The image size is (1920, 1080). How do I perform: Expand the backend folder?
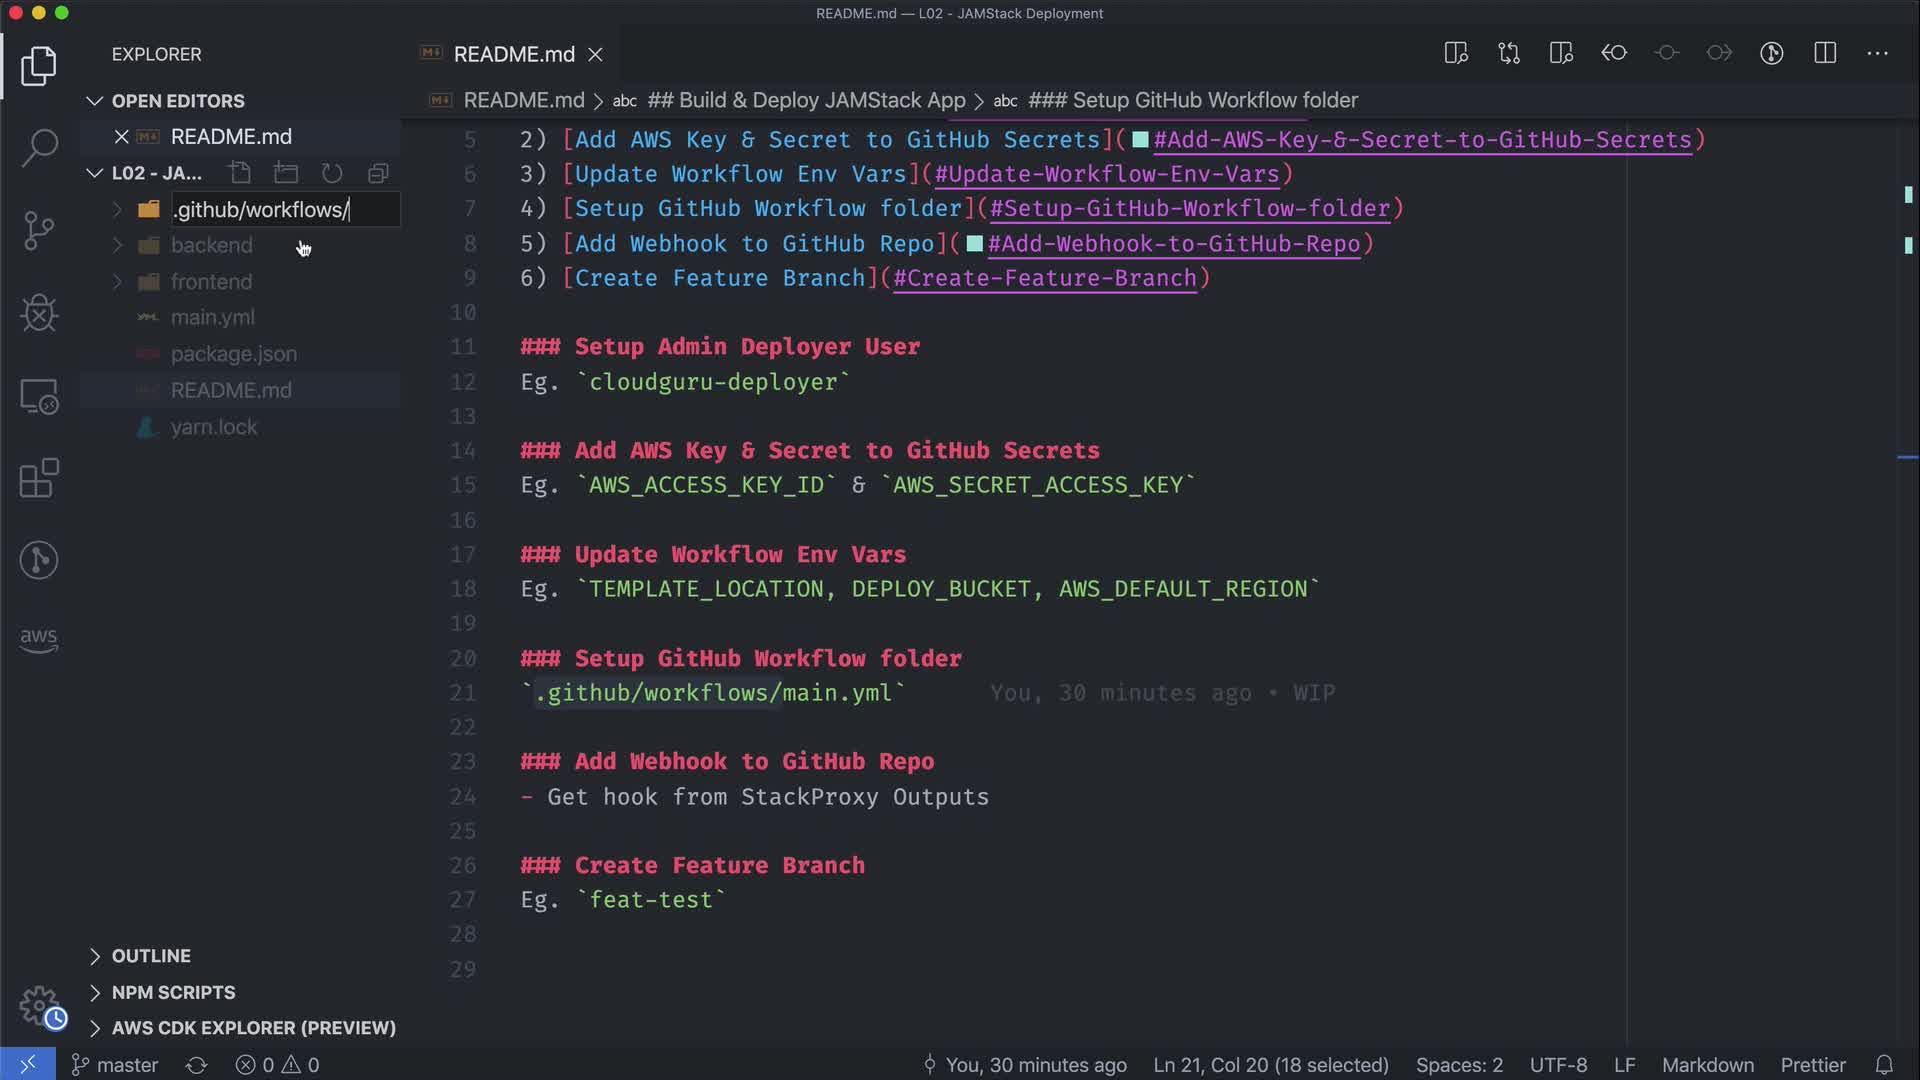click(211, 245)
